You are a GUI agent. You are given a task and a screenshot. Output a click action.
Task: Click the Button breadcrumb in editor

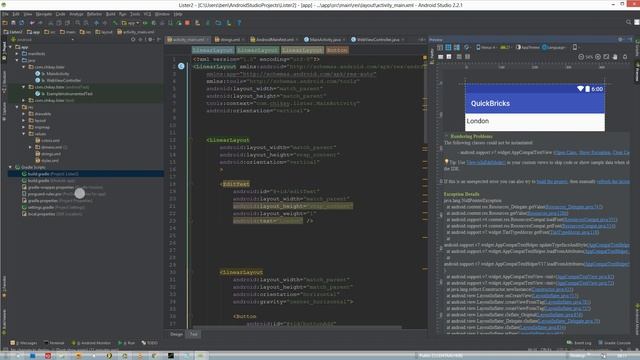(x=337, y=50)
